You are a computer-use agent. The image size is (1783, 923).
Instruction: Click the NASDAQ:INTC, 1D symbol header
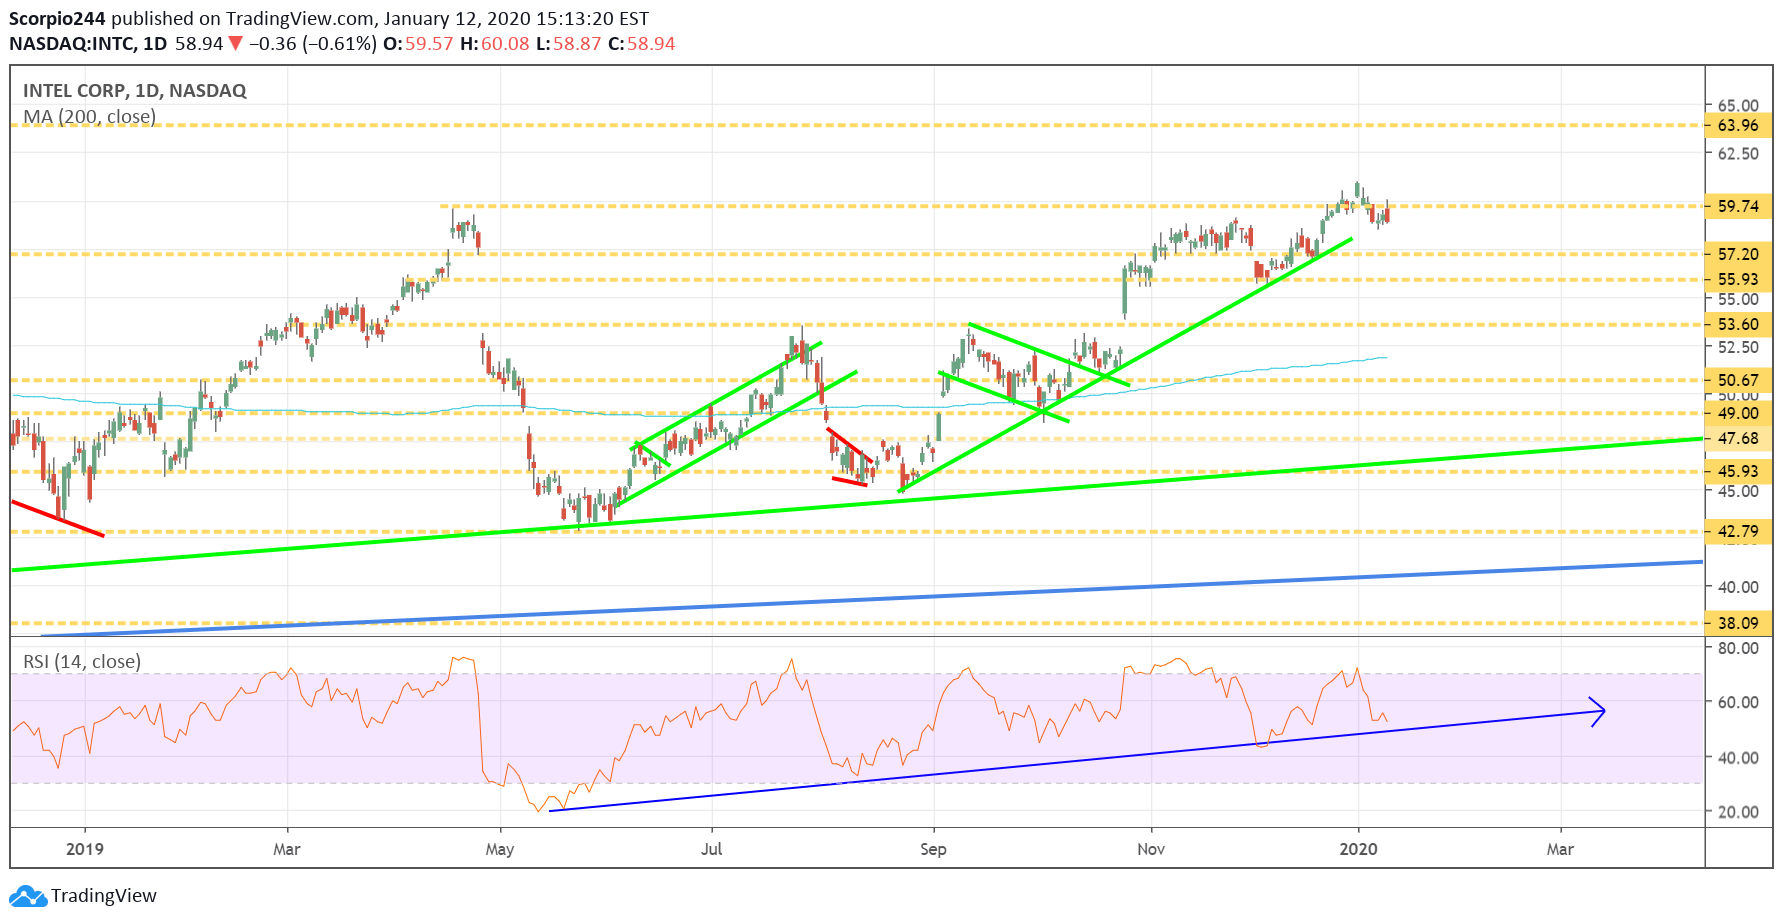pos(88,44)
